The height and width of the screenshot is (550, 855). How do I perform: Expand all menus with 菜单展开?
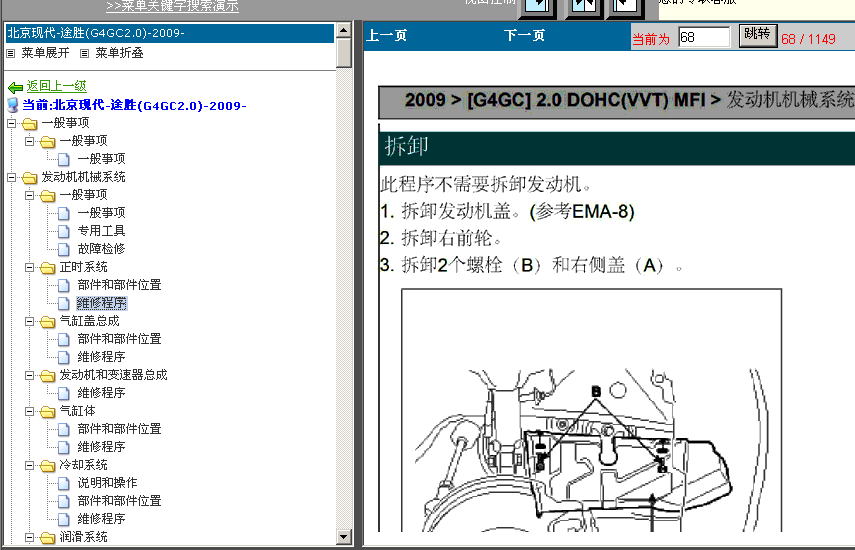[45, 53]
